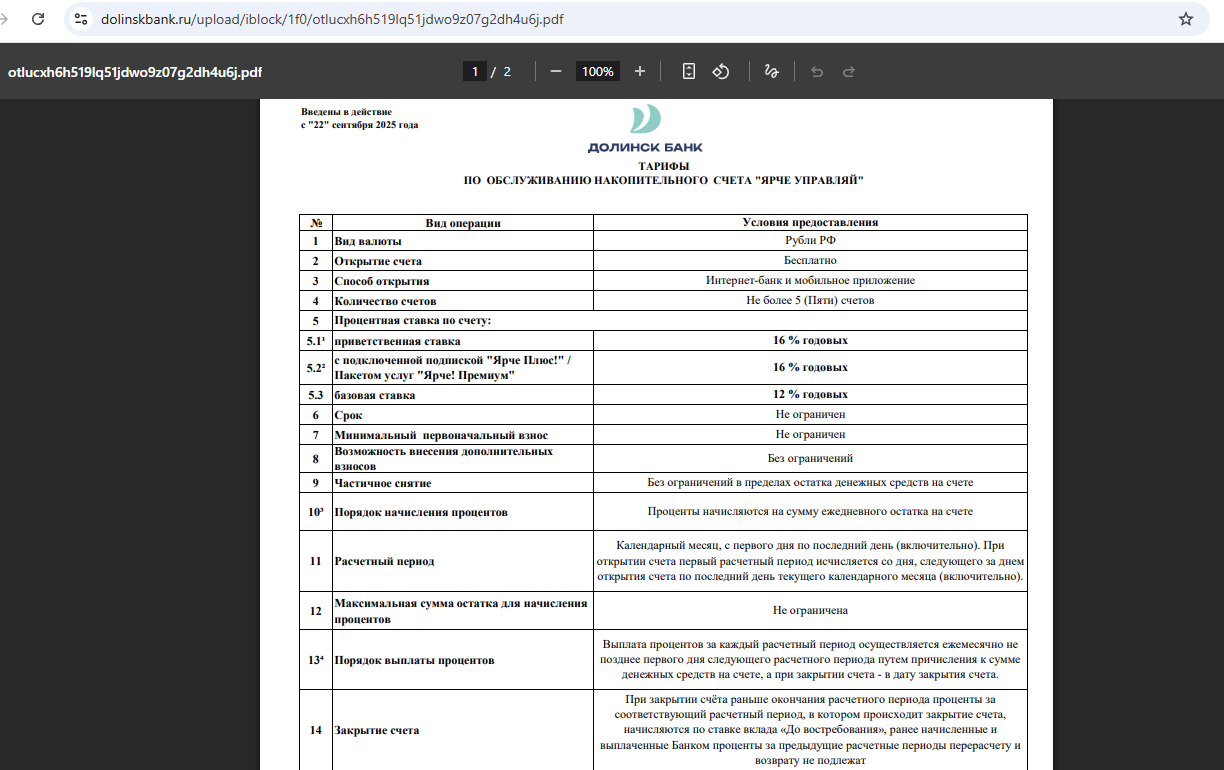Select the current page number field
This screenshot has height=770, width=1224.
tap(475, 71)
